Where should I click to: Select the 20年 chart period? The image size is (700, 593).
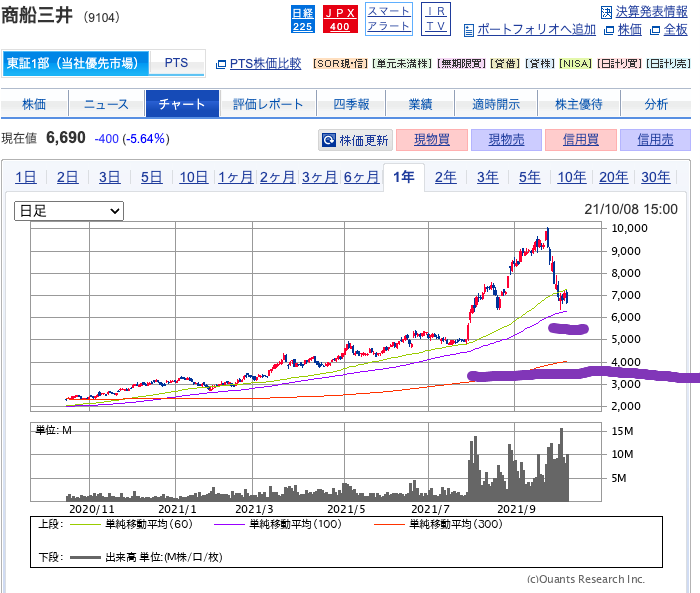(x=613, y=177)
